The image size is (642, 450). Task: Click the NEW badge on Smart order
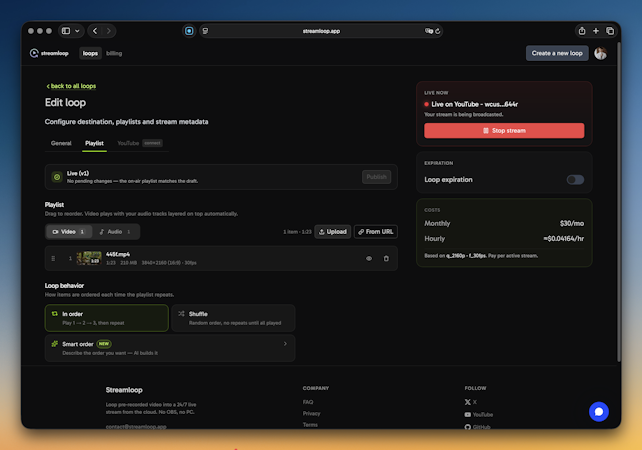(x=104, y=344)
